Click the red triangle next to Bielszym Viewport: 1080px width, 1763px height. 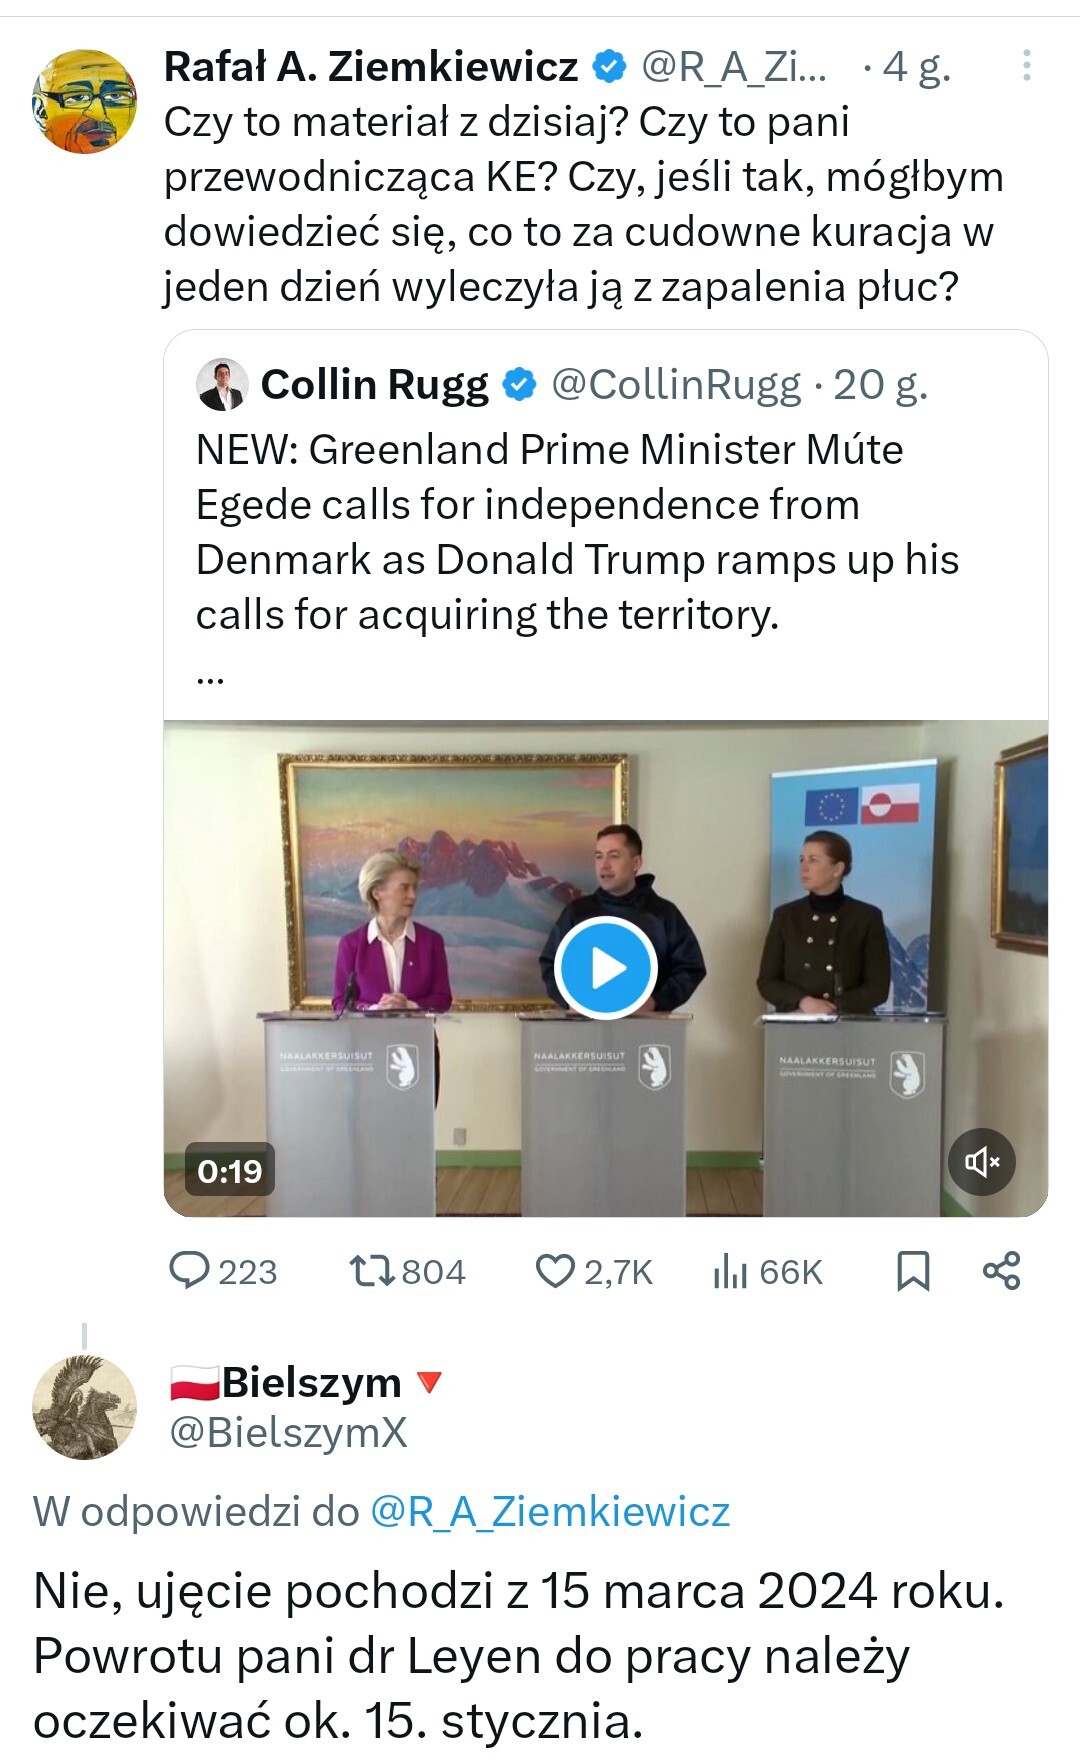coord(428,1382)
